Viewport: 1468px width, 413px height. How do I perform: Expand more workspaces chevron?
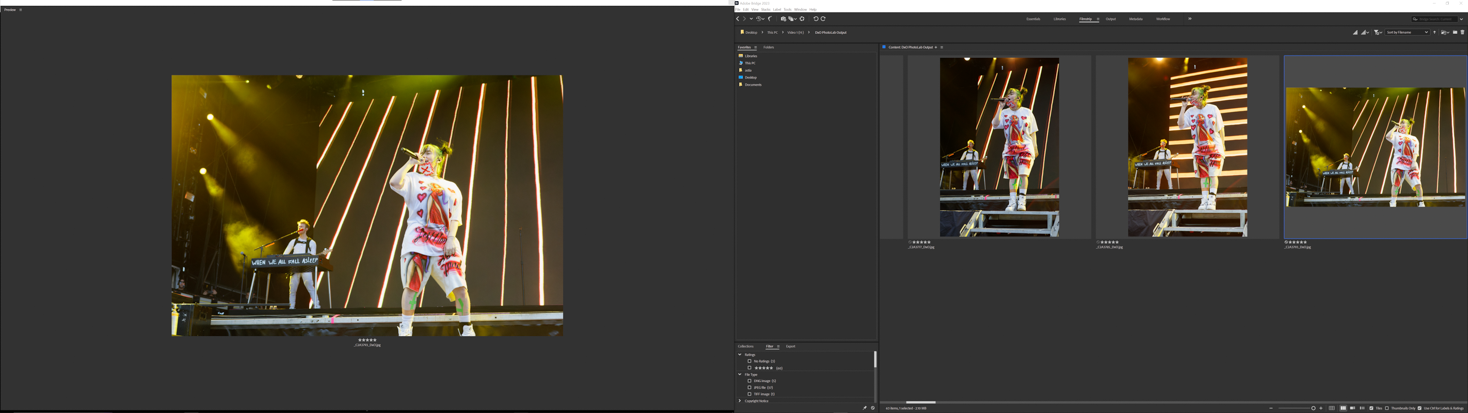click(1190, 19)
